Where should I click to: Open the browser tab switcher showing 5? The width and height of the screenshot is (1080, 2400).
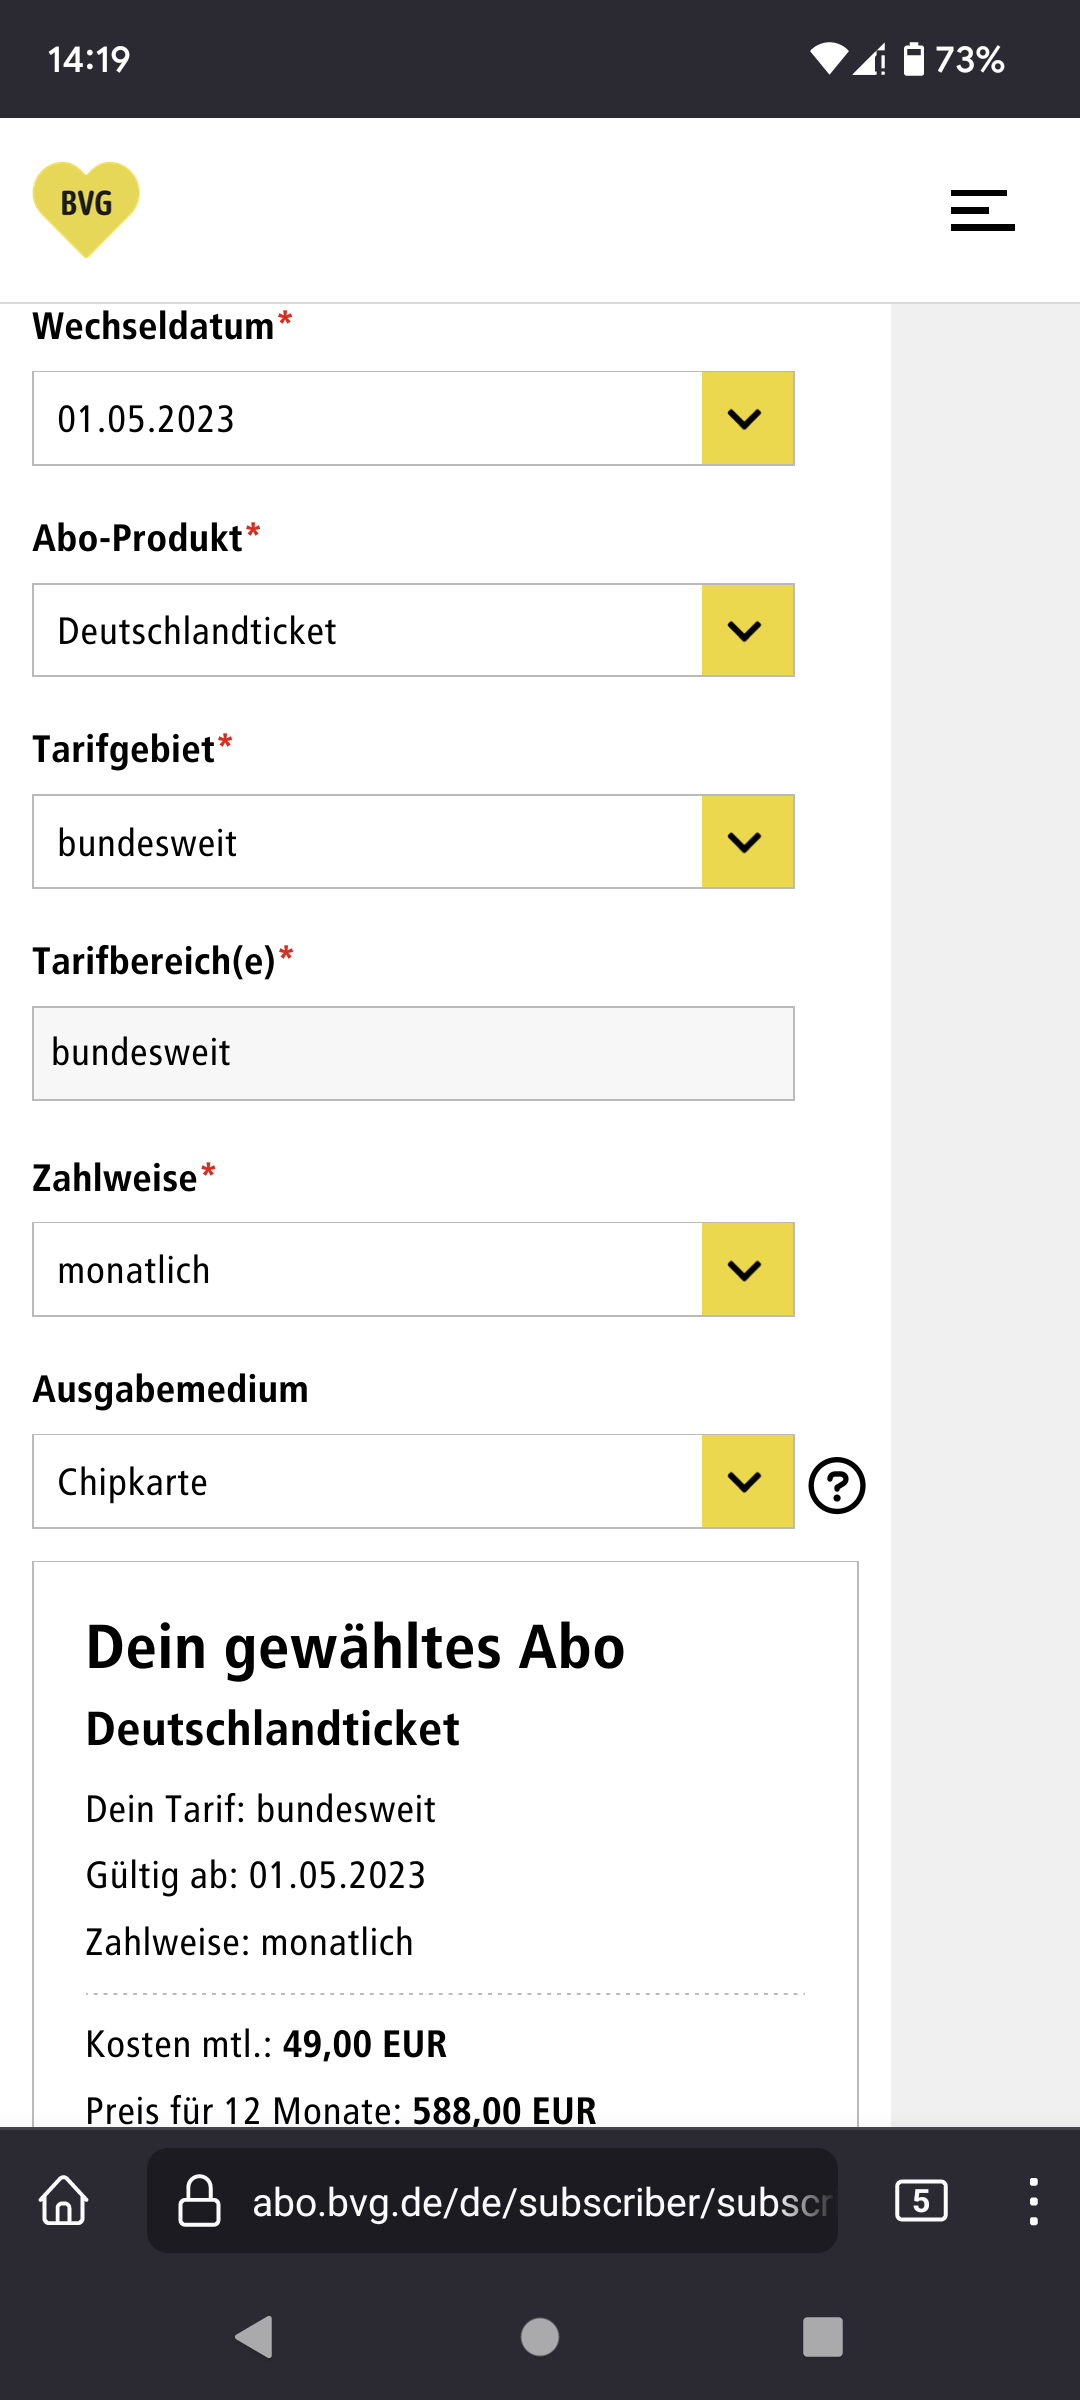click(921, 2201)
